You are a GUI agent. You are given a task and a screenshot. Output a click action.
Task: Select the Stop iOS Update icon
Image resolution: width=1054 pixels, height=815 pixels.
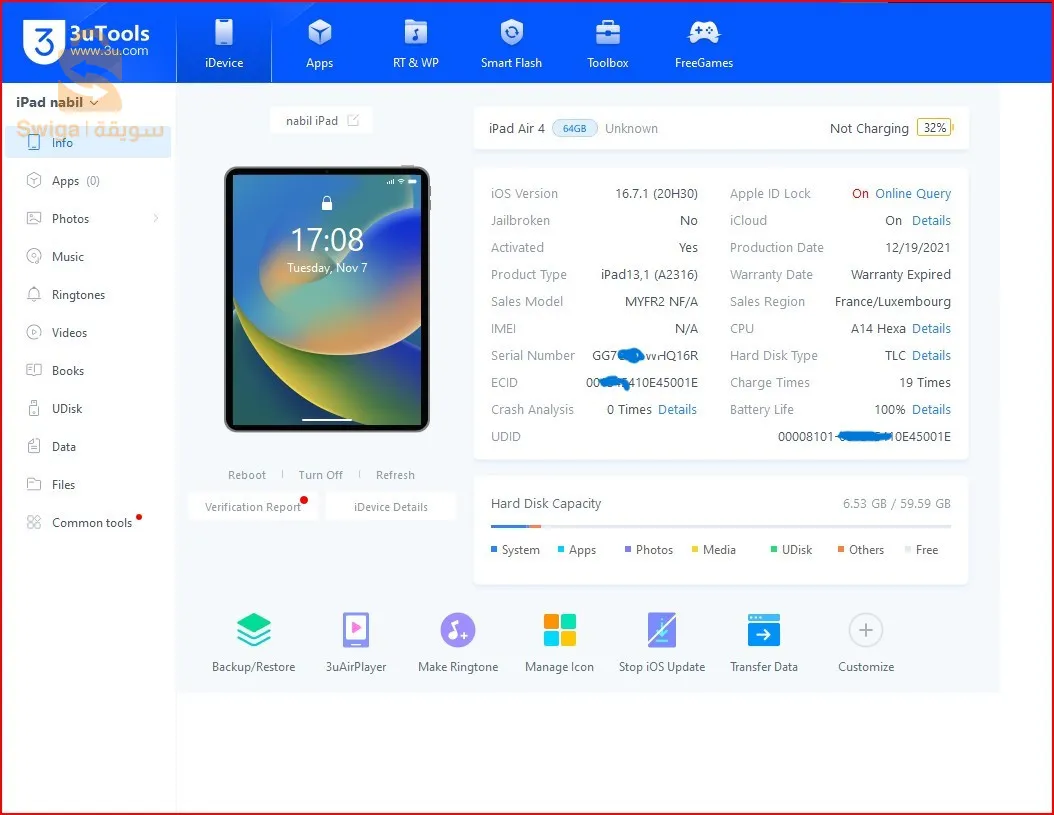coord(661,631)
